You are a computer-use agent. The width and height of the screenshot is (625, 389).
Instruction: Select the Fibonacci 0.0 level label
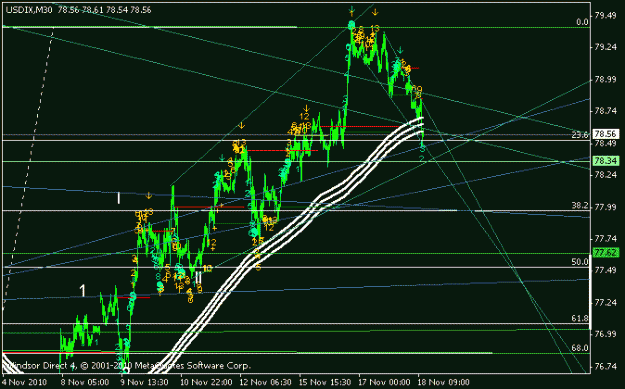click(x=582, y=22)
